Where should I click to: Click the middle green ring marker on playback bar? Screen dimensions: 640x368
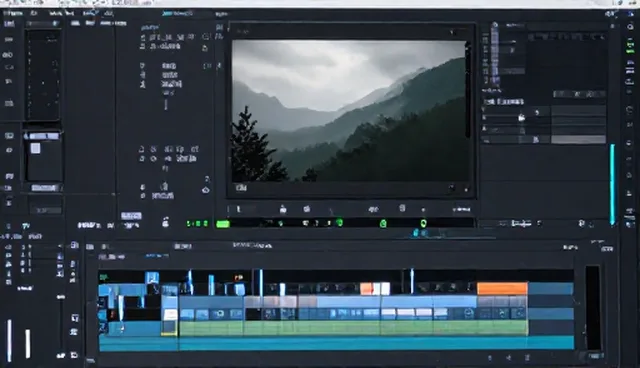(x=383, y=223)
